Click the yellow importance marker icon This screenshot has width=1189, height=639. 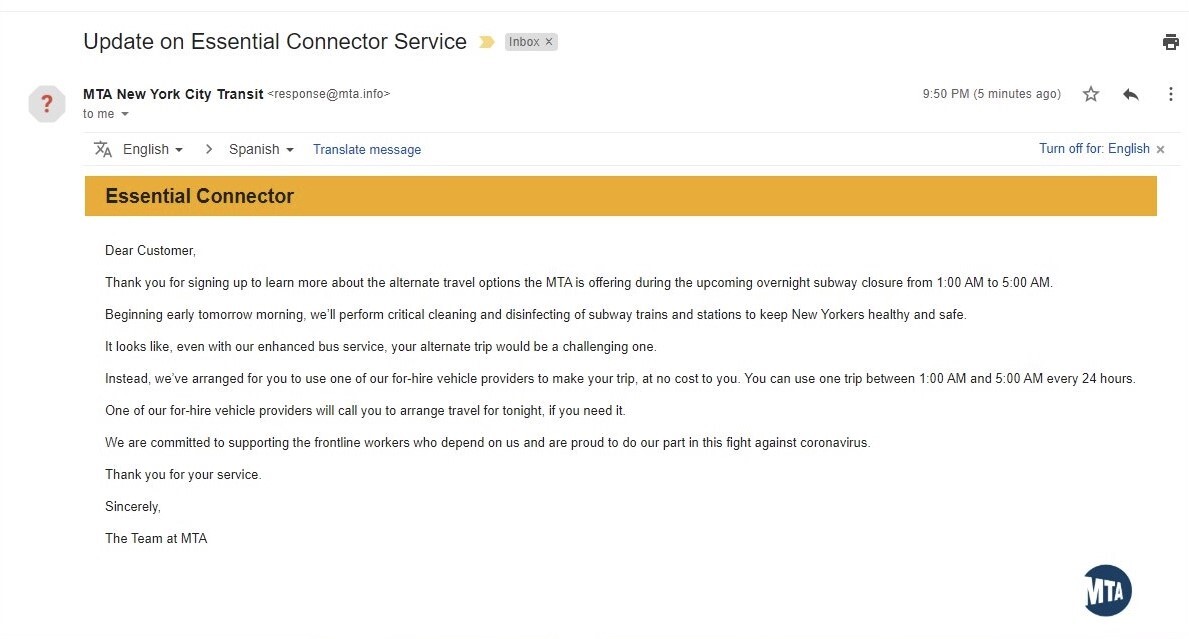(487, 42)
